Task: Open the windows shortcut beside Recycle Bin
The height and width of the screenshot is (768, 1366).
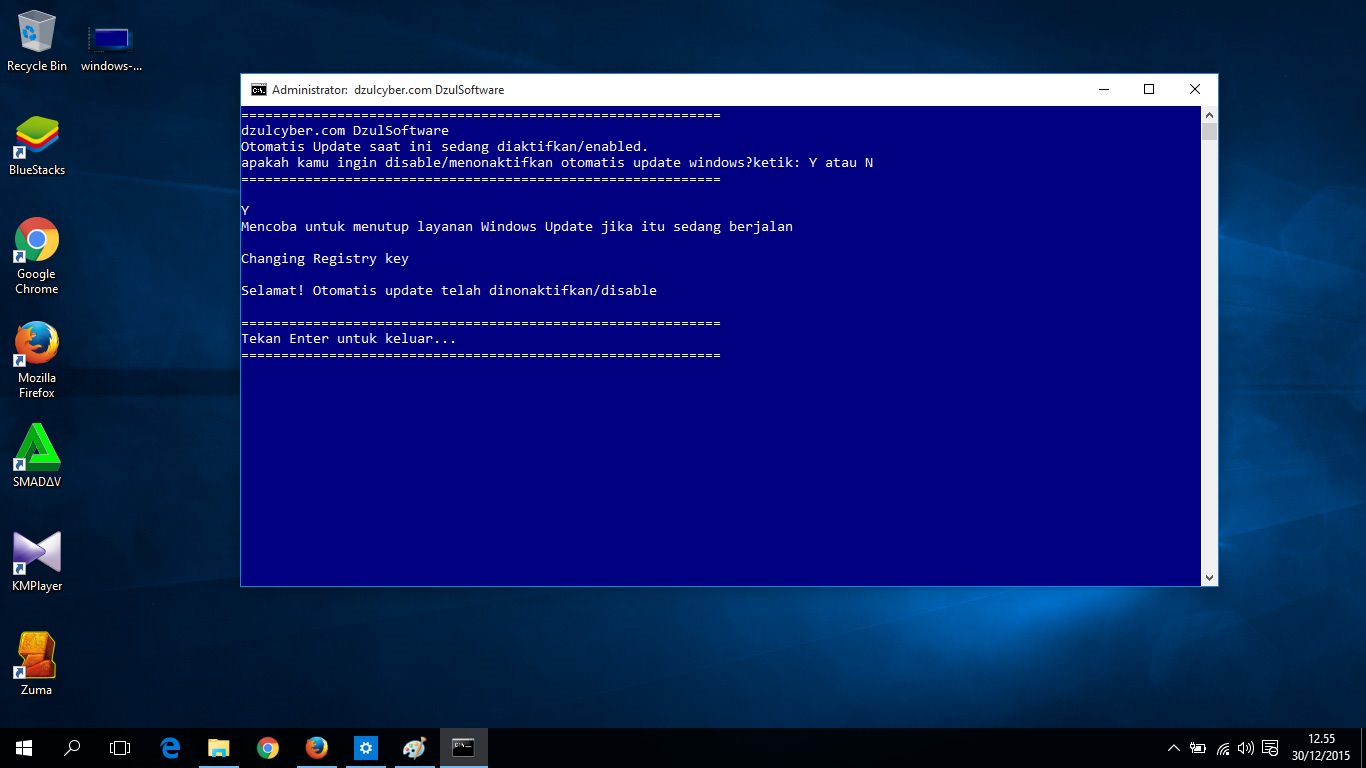Action: pyautogui.click(x=110, y=35)
